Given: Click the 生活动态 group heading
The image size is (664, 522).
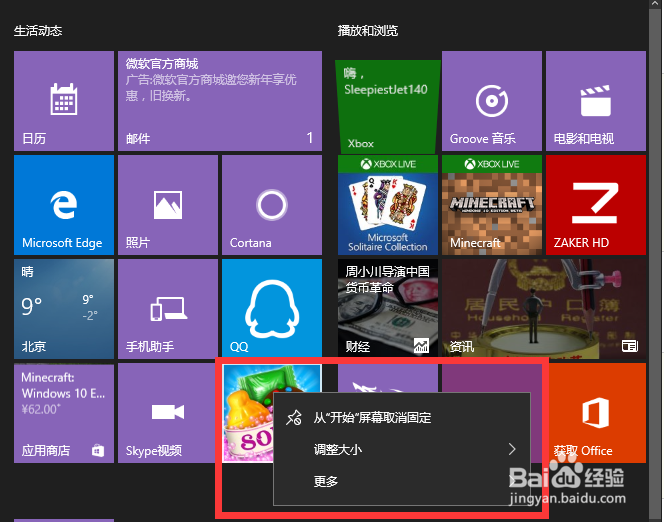Looking at the screenshot, I should (x=38, y=31).
